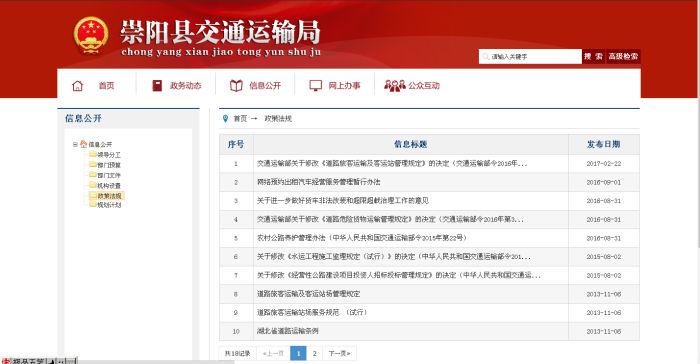
Task: Open item 4 about 道路危险货物运输管理规定
Action: [390, 219]
